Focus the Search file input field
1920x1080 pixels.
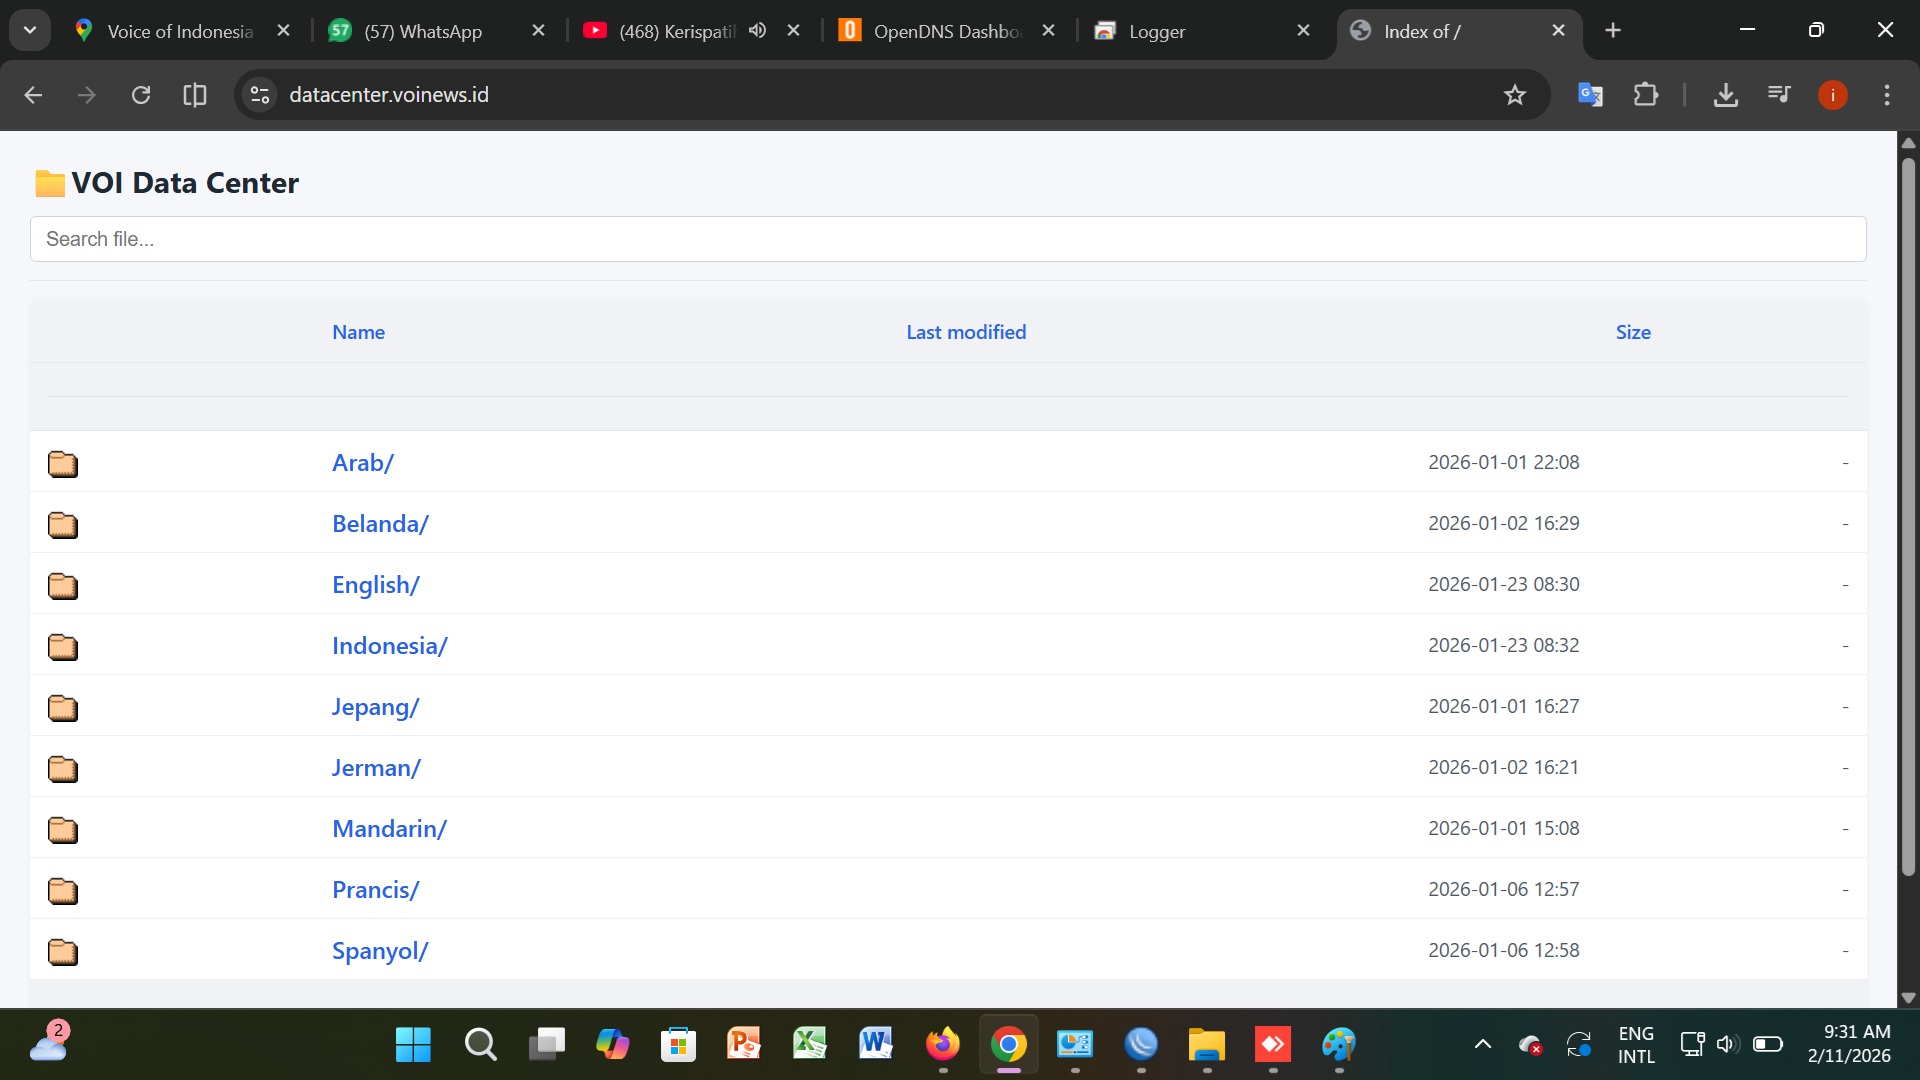pyautogui.click(x=947, y=239)
